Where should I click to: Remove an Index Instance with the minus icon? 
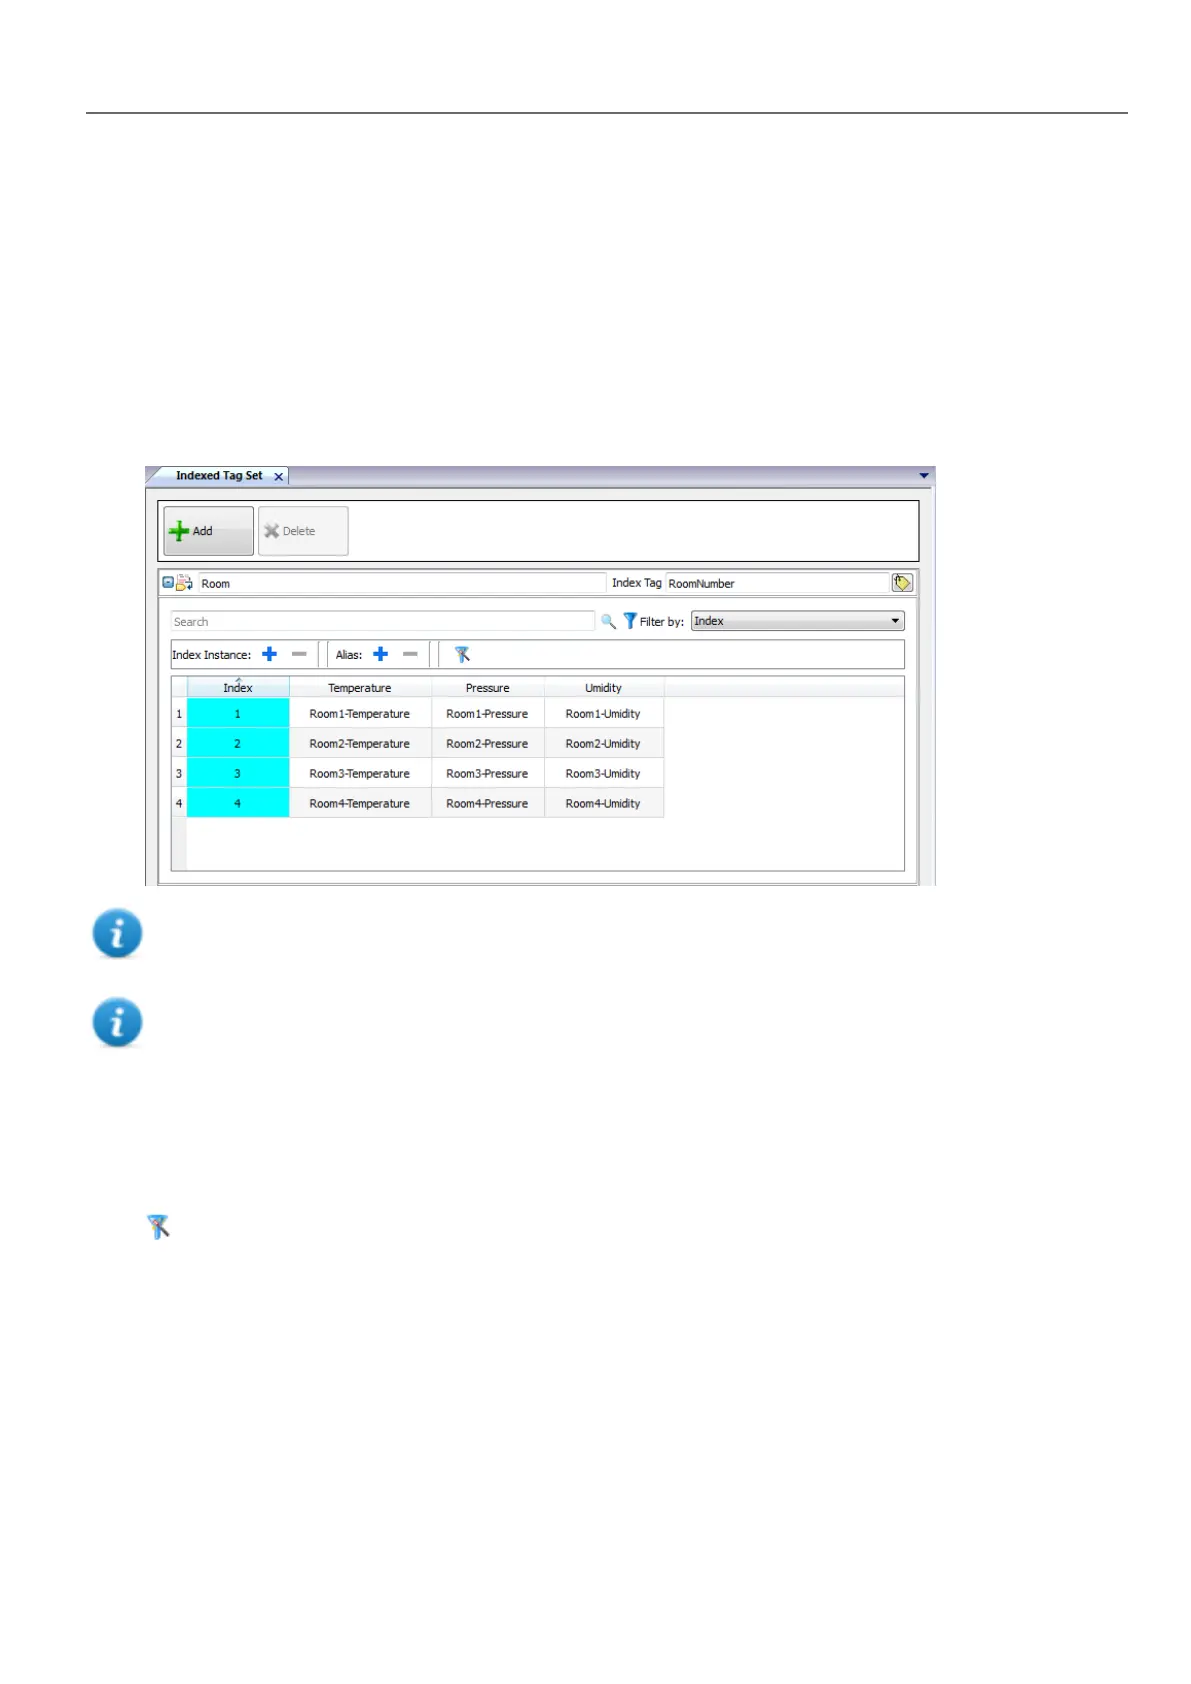pyautogui.click(x=299, y=654)
